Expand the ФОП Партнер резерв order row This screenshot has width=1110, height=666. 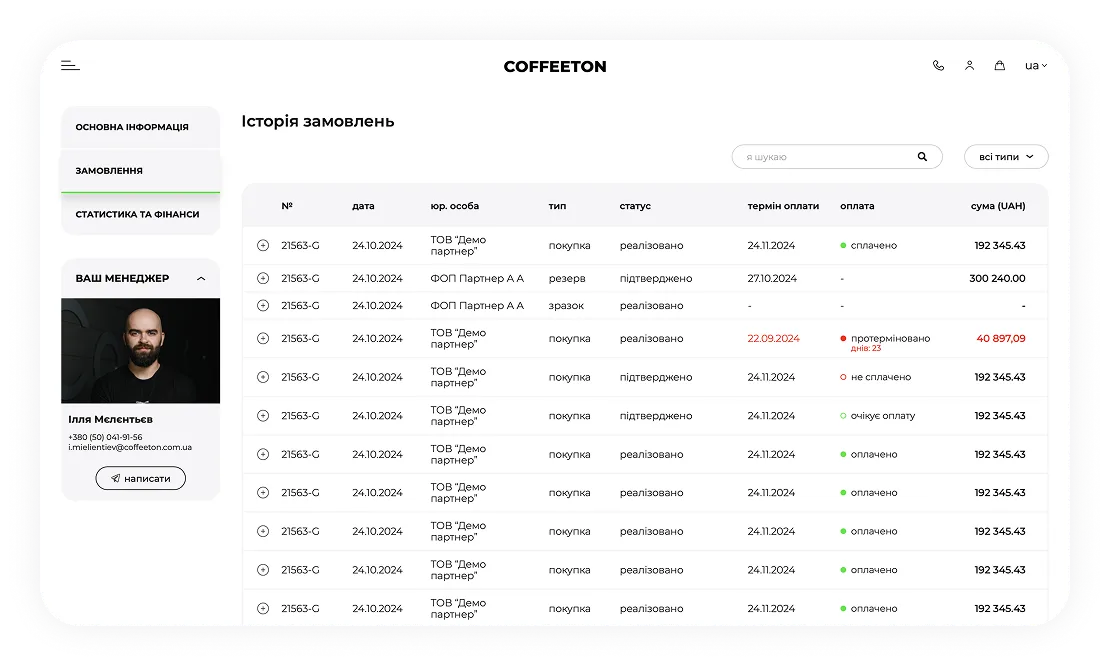tap(263, 278)
